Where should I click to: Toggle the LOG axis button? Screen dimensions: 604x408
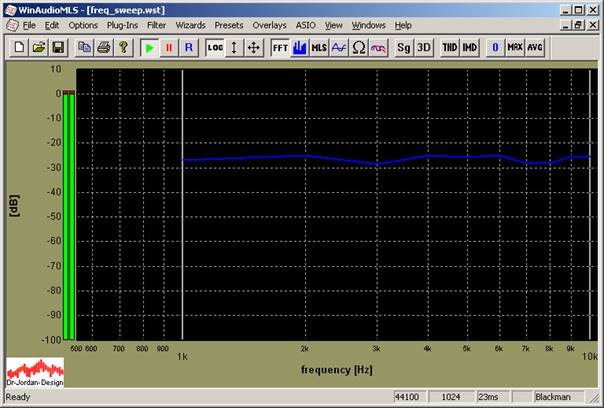tap(215, 47)
